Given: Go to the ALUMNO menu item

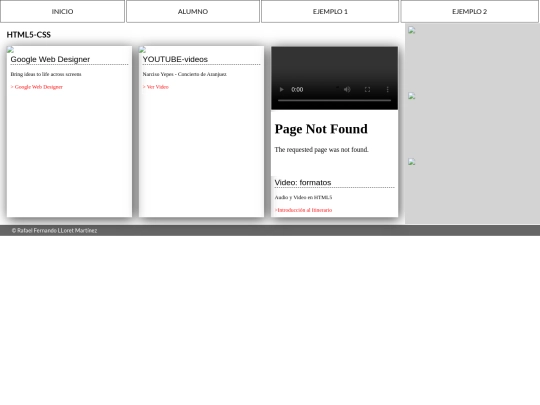Looking at the screenshot, I should (193, 11).
